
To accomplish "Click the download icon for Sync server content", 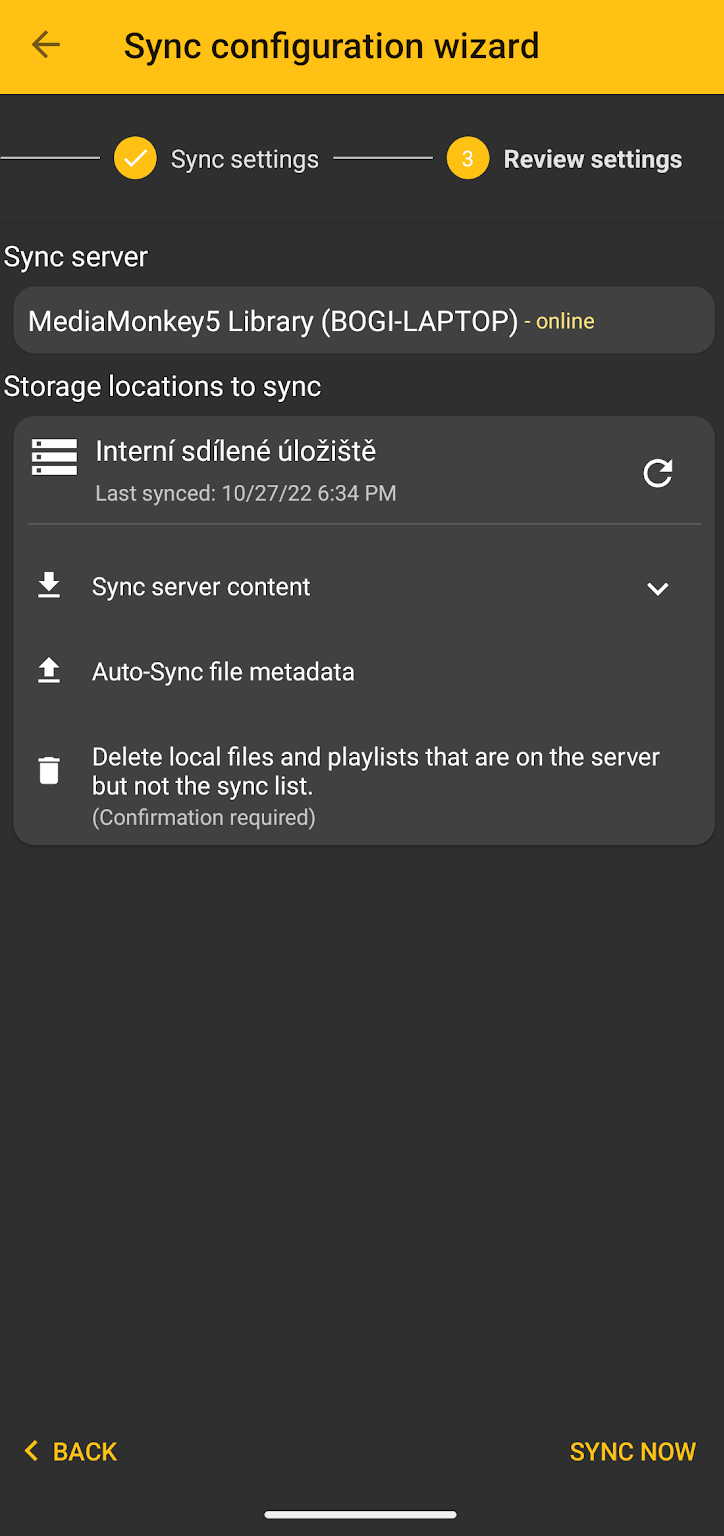I will tap(49, 586).
